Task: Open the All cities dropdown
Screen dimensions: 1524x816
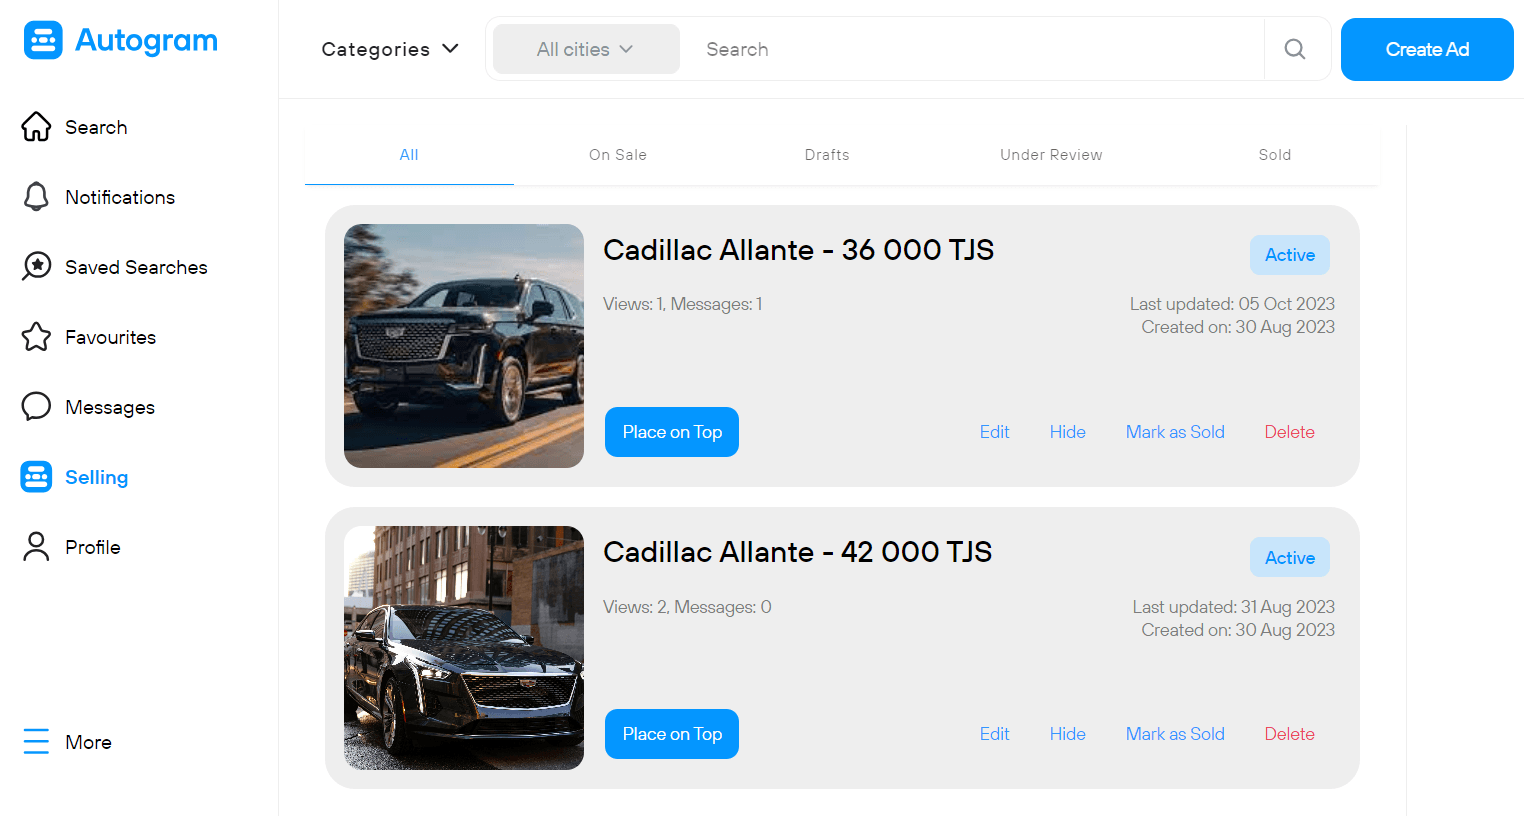Action: [x=585, y=49]
